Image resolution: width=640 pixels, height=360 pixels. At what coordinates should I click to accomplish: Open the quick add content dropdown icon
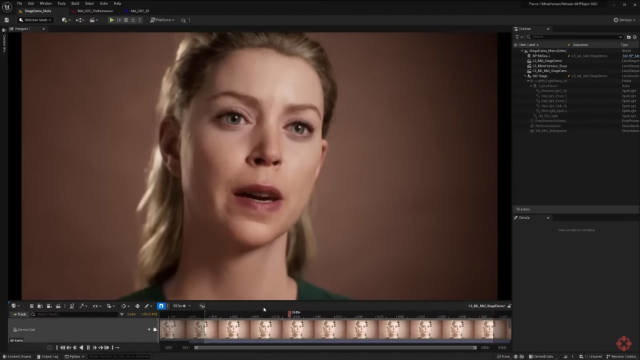[x=65, y=20]
